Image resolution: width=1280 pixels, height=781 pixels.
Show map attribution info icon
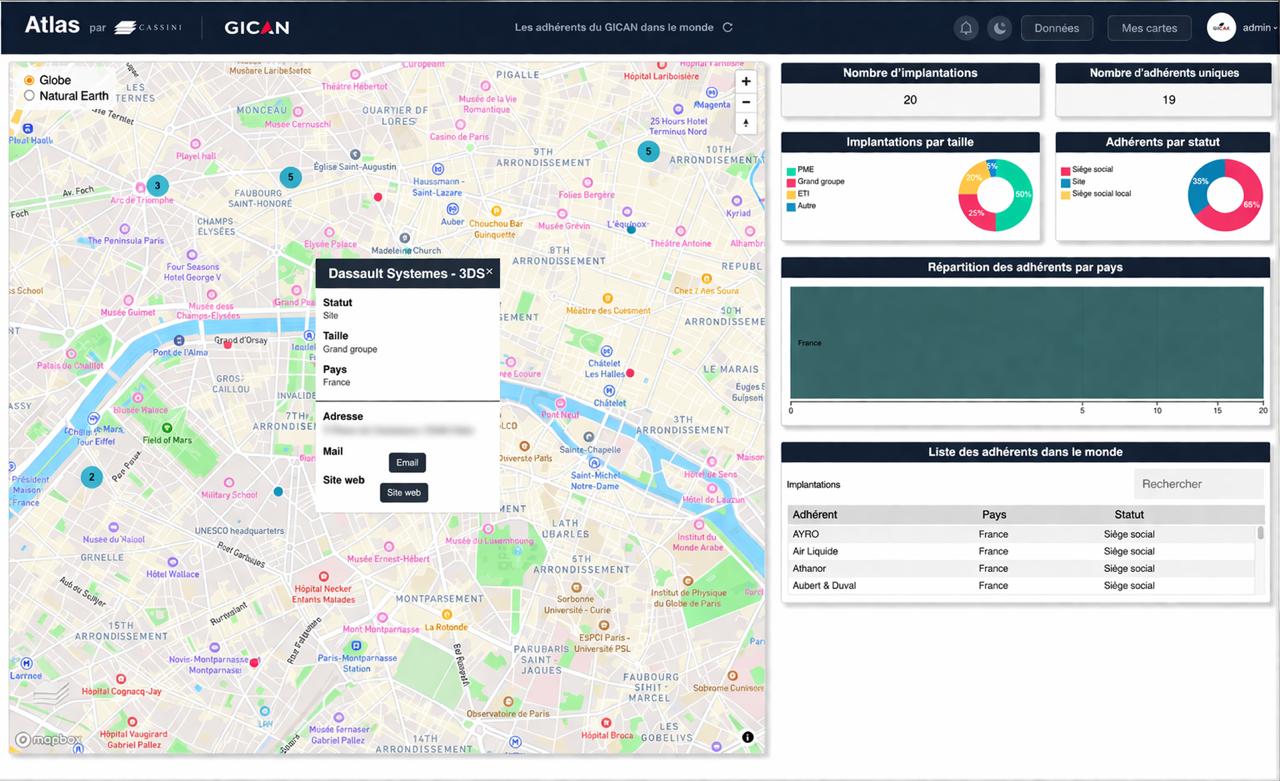[748, 737]
